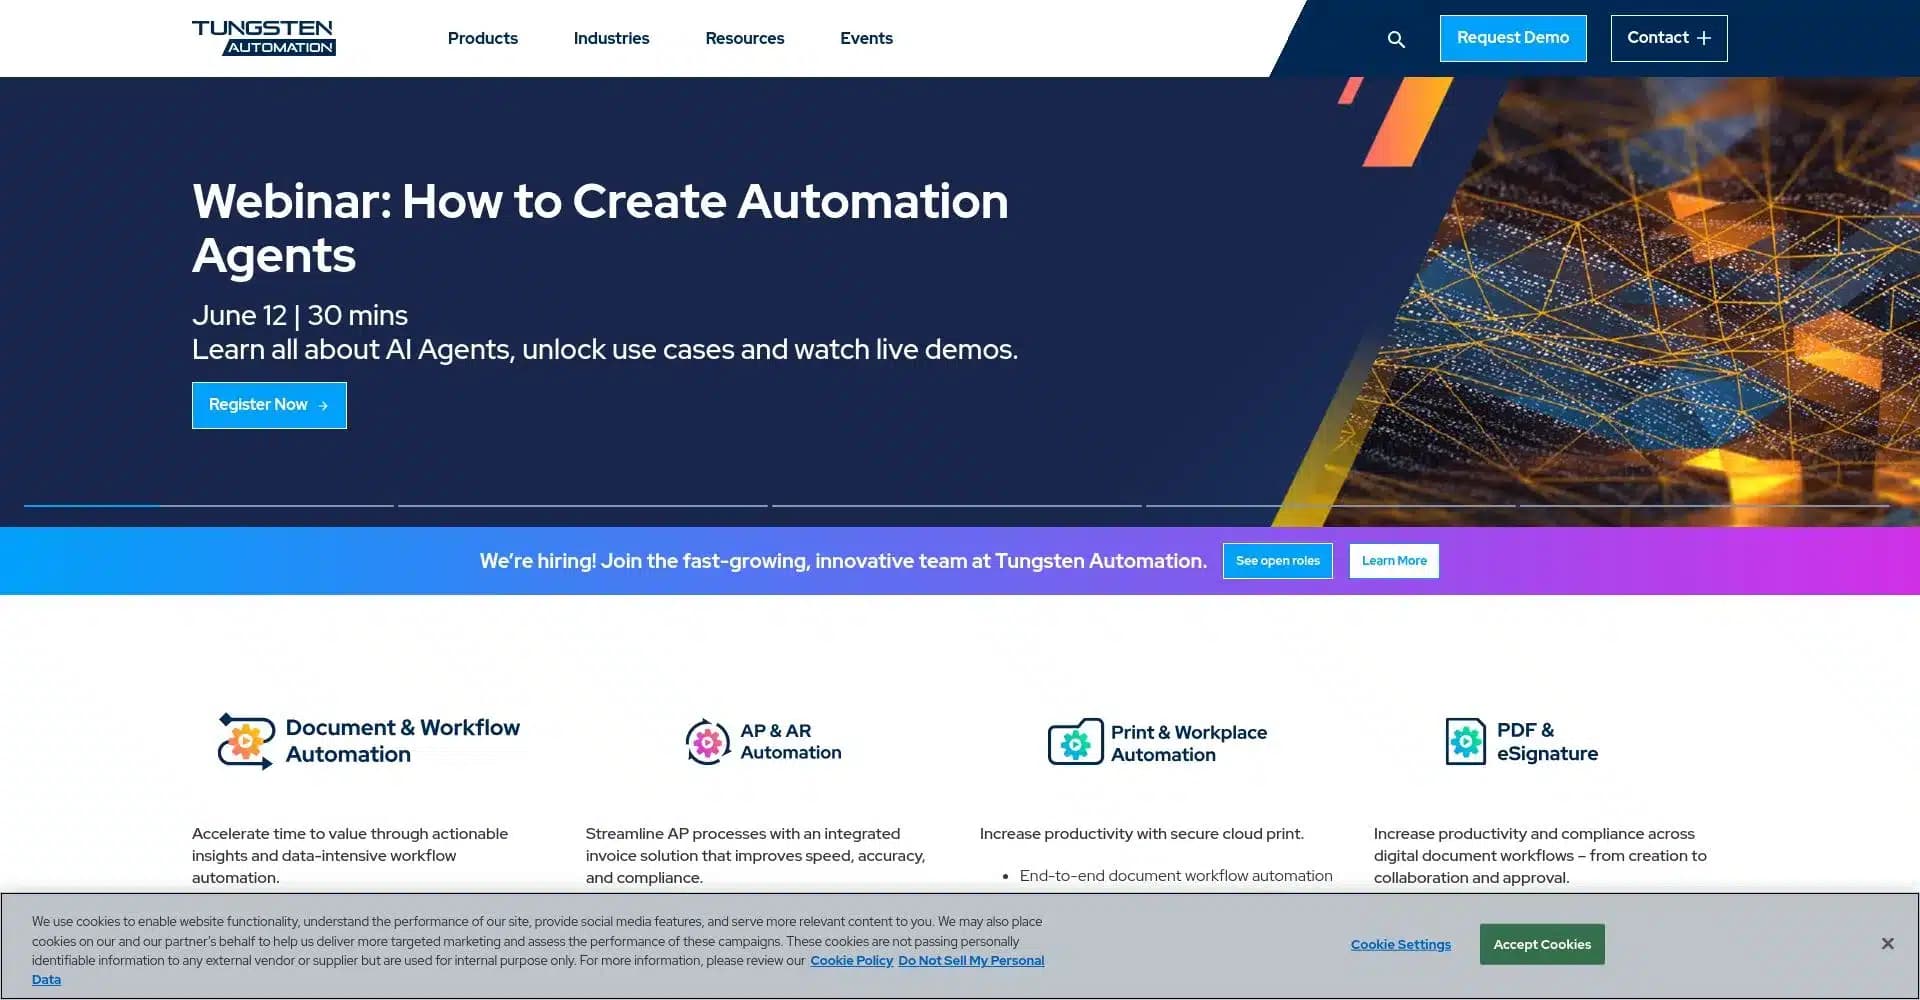Open the search using the magnifier icon
1920x1000 pixels.
[1396, 39]
